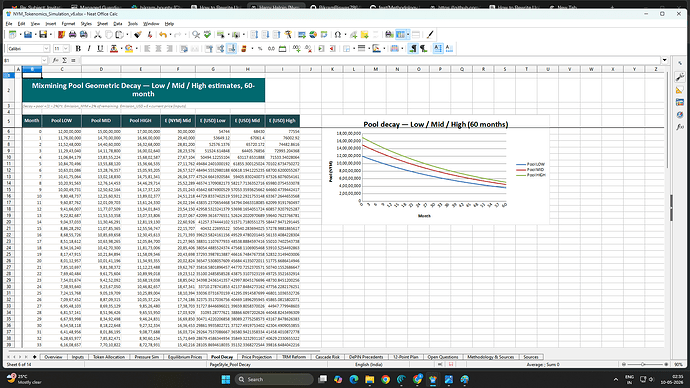Open the sidebar Functions panel
This screenshot has width=690, height=388.
pos(680,127)
